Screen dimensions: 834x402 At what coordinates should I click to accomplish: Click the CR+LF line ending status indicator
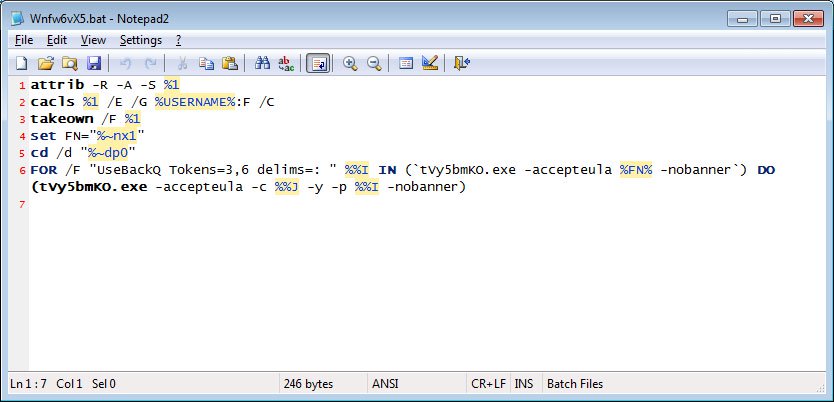(x=488, y=383)
